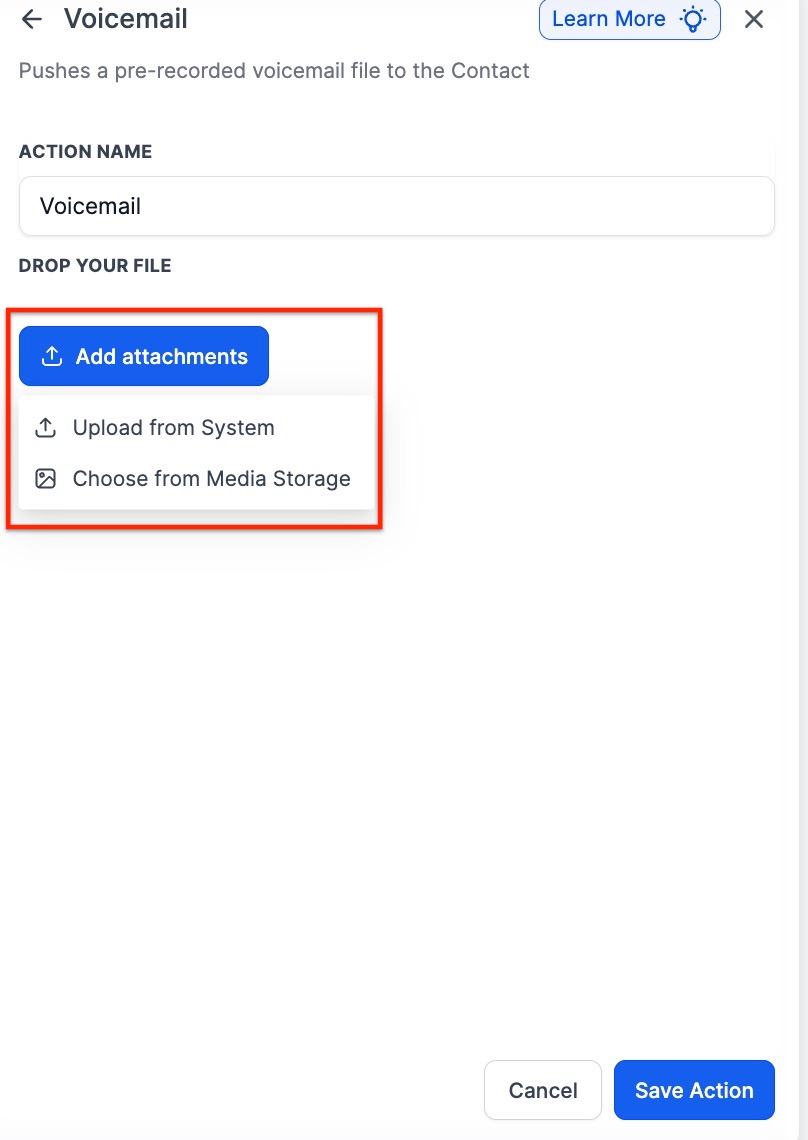The image size is (808, 1140).
Task: Click the word Contact in the description
Action: 490,71
